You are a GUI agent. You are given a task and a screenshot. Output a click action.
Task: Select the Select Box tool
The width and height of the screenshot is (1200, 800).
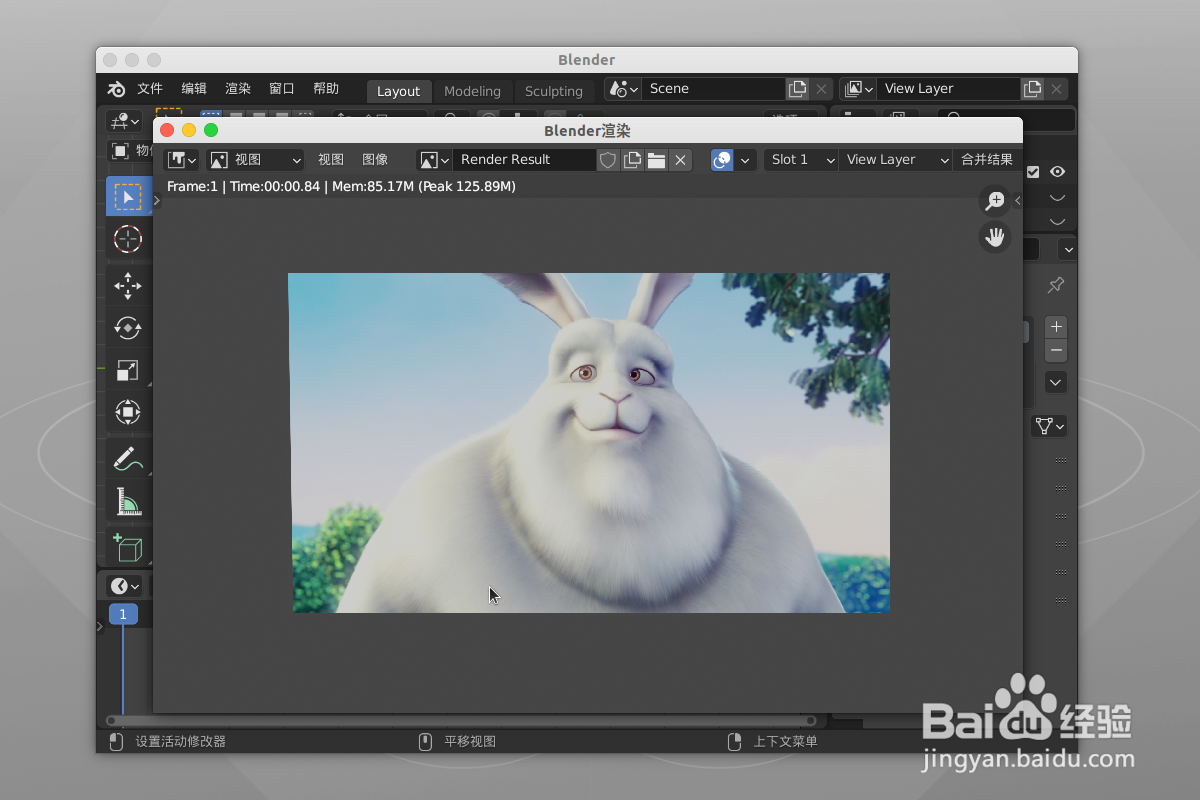tap(128, 196)
